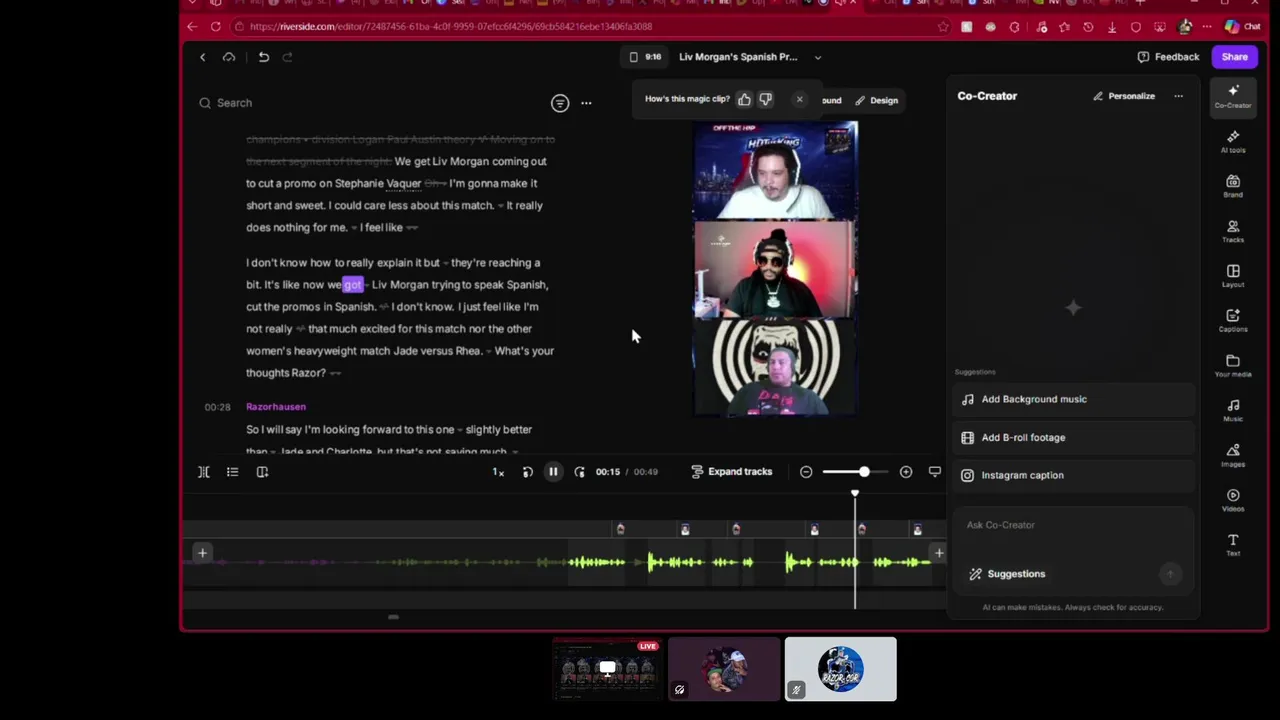Open the Co-Creator sidebar tool
1280x720 pixels.
1233,96
